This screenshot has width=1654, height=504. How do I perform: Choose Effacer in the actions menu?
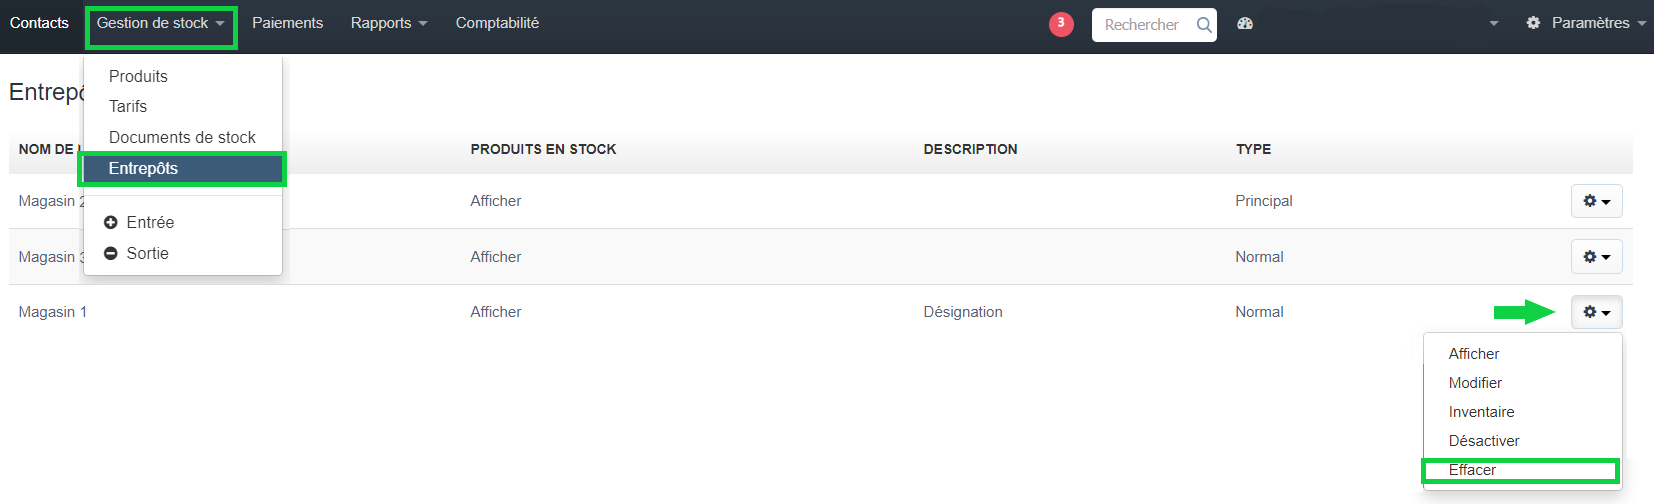tap(1472, 470)
